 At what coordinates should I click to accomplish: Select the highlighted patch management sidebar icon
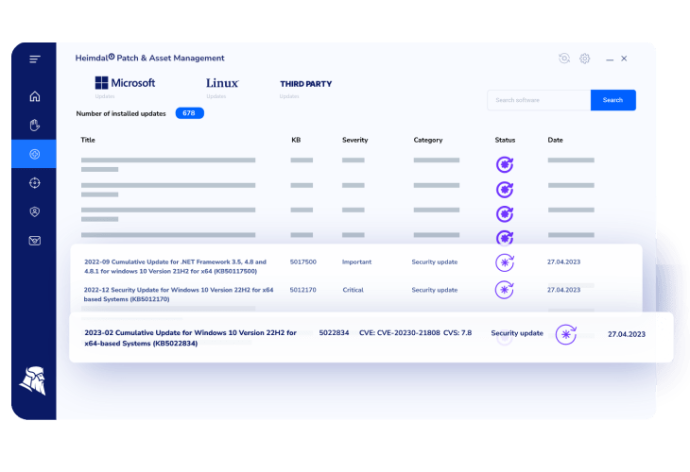click(x=34, y=154)
